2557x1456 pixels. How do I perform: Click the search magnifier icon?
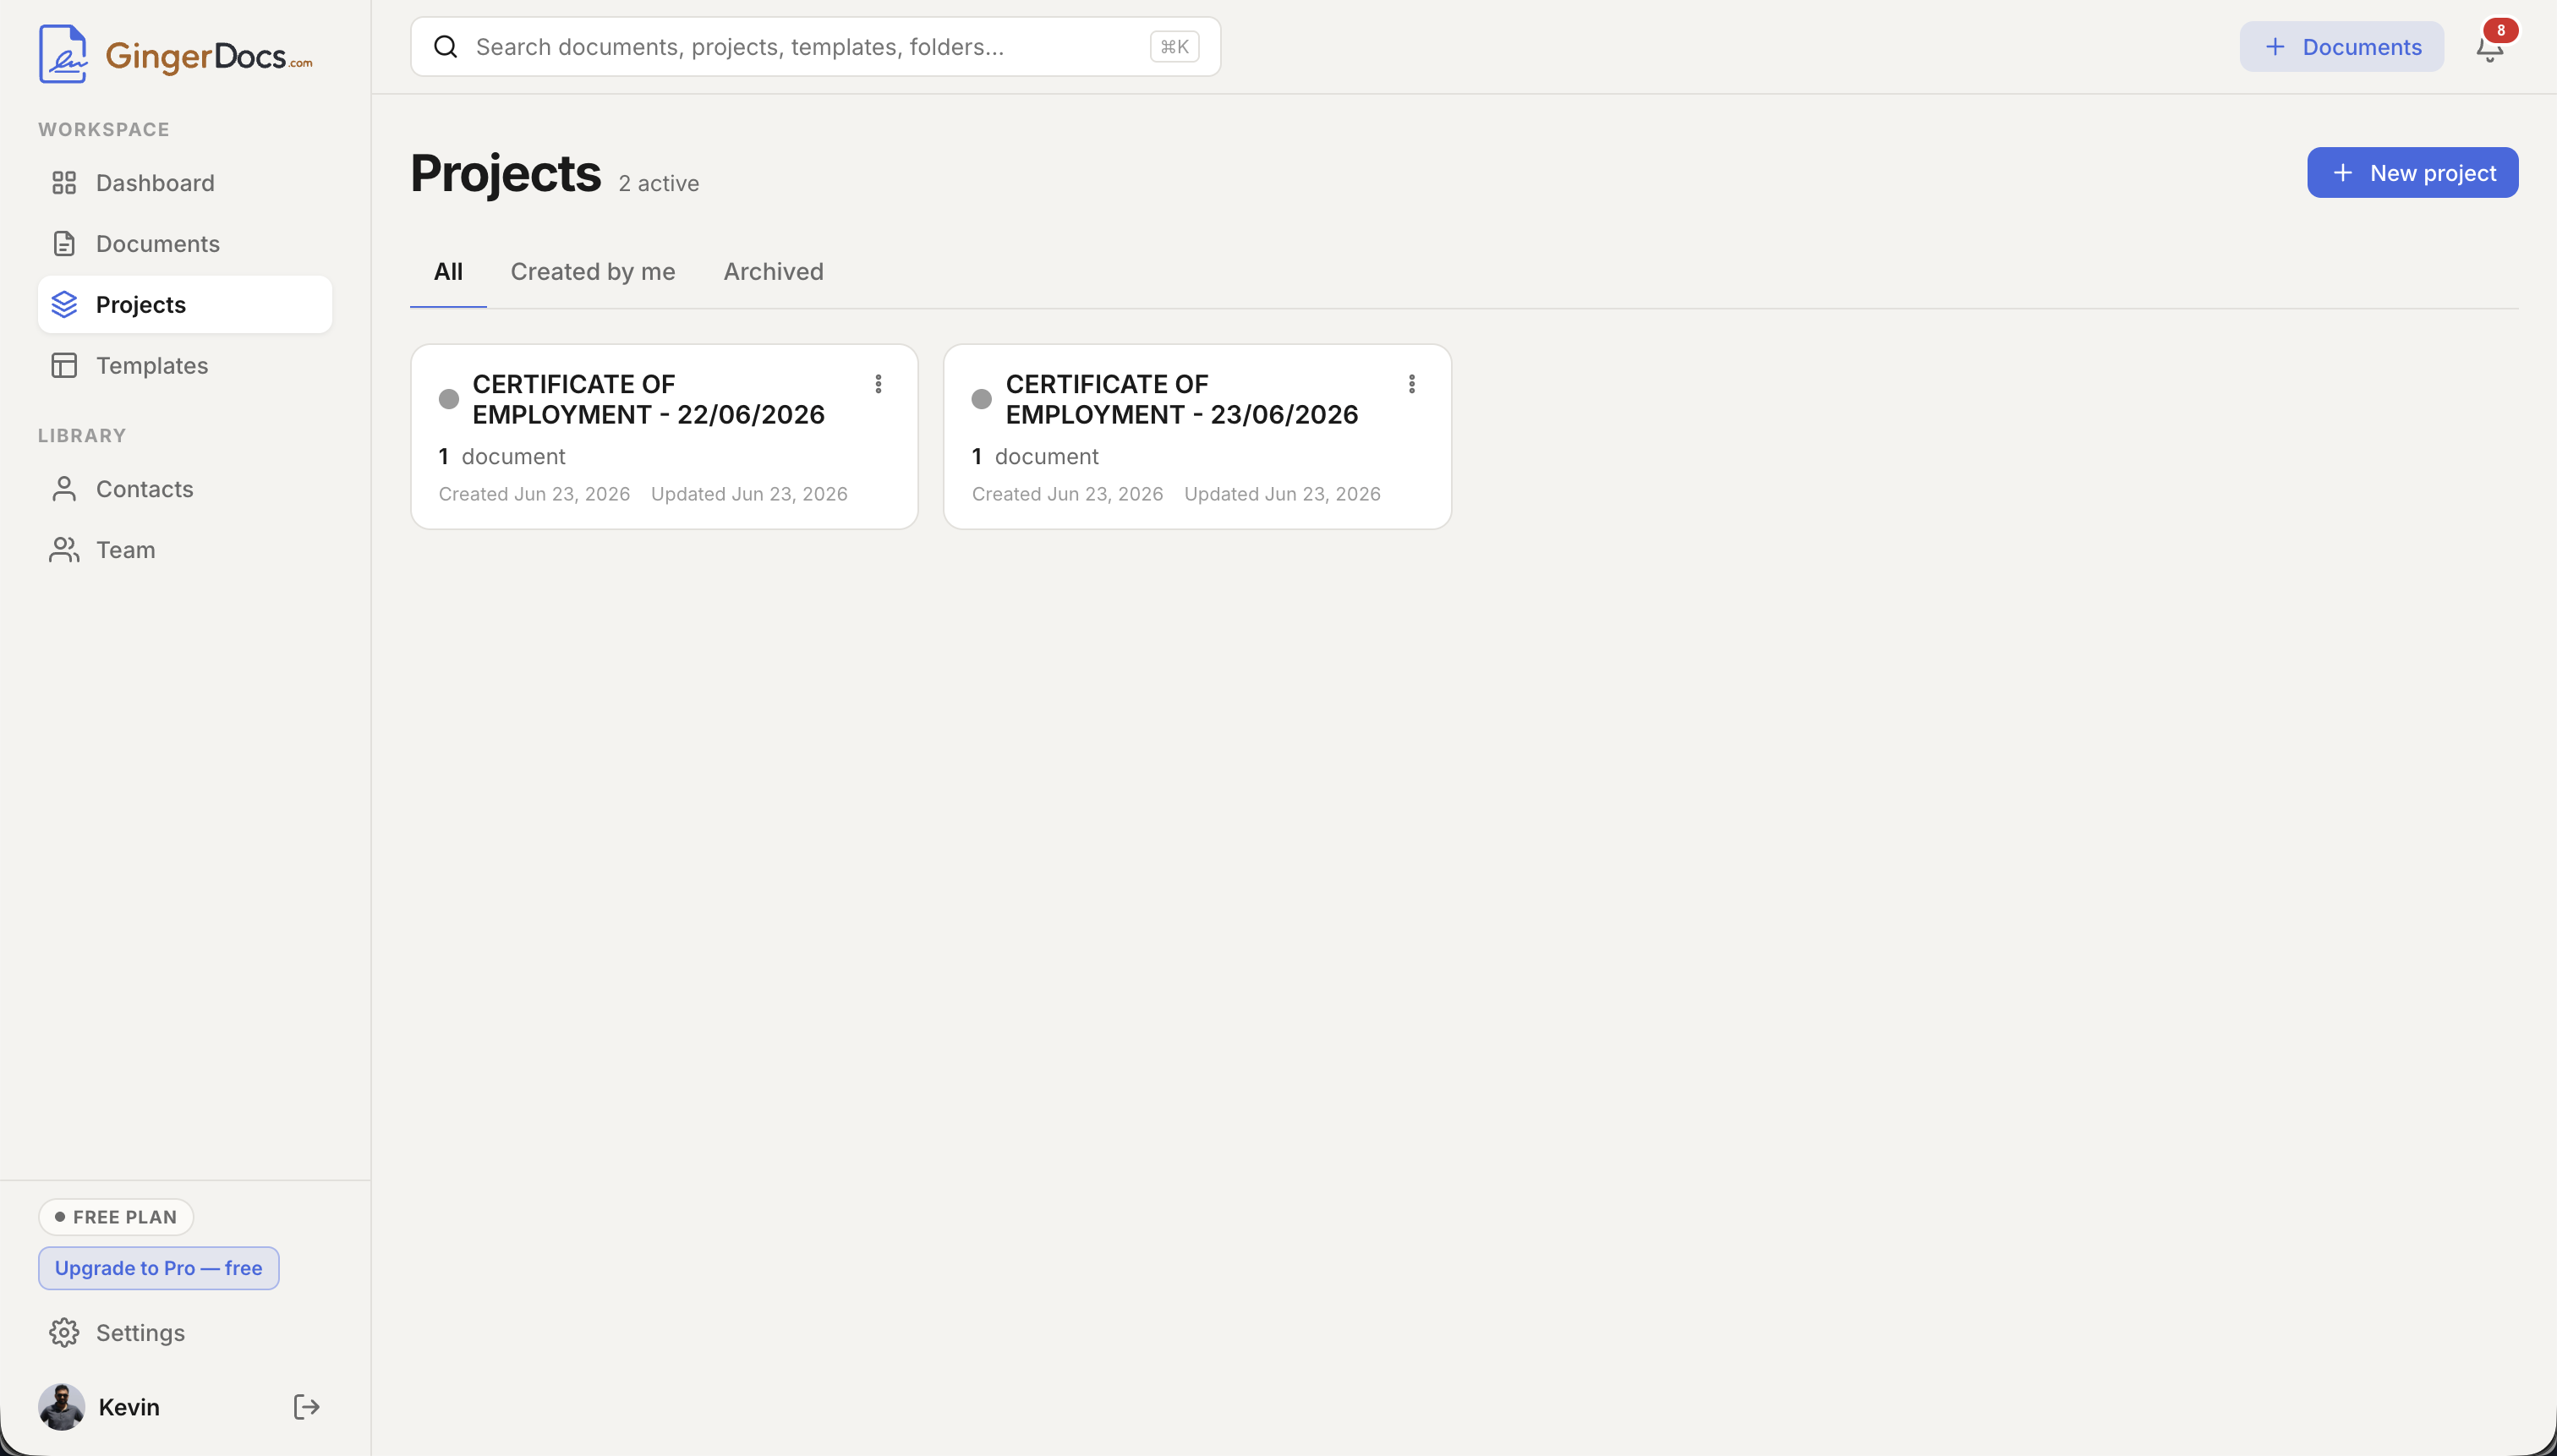446,47
